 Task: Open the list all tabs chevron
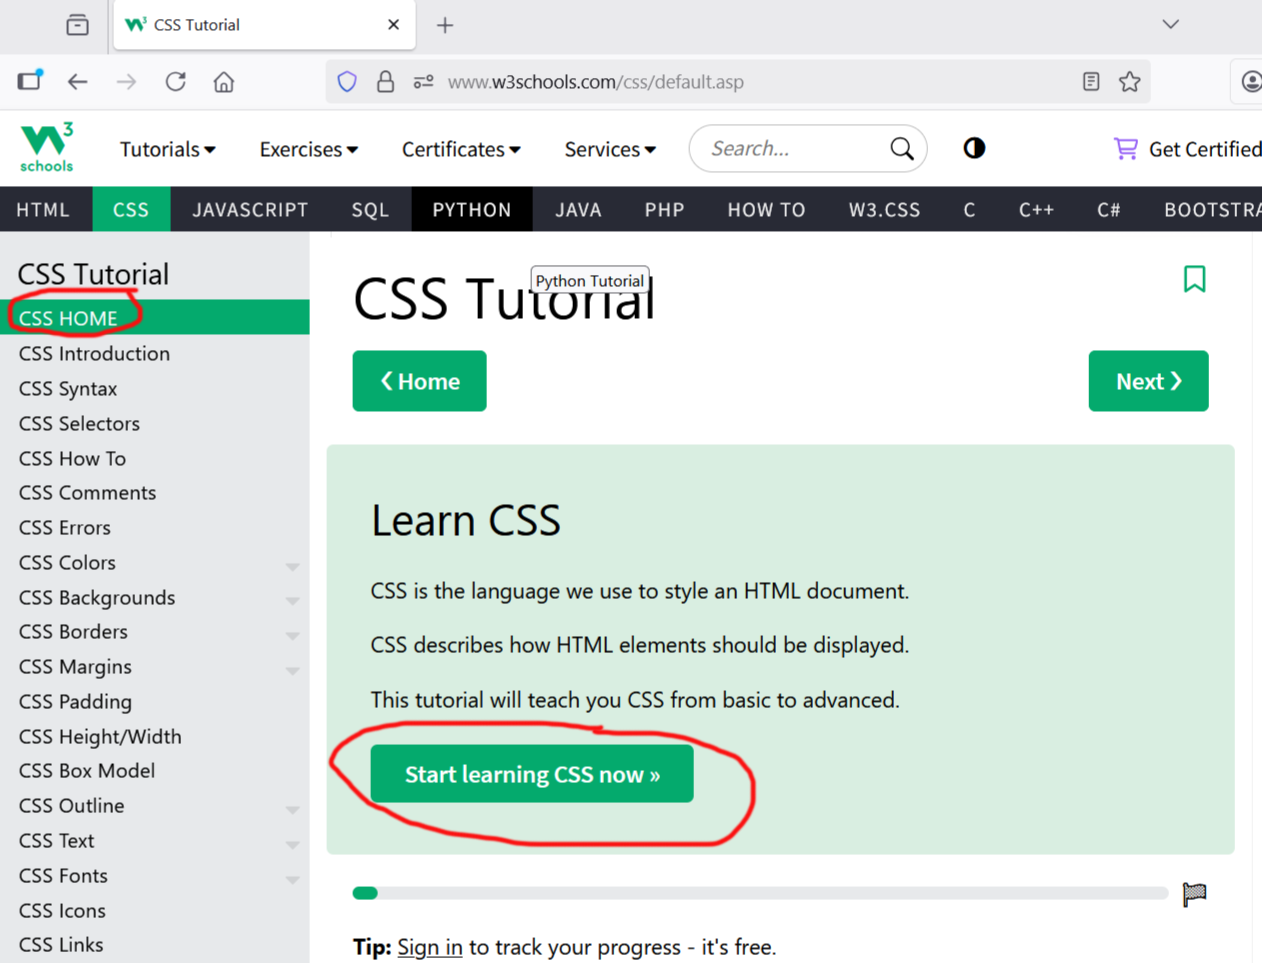[1170, 24]
